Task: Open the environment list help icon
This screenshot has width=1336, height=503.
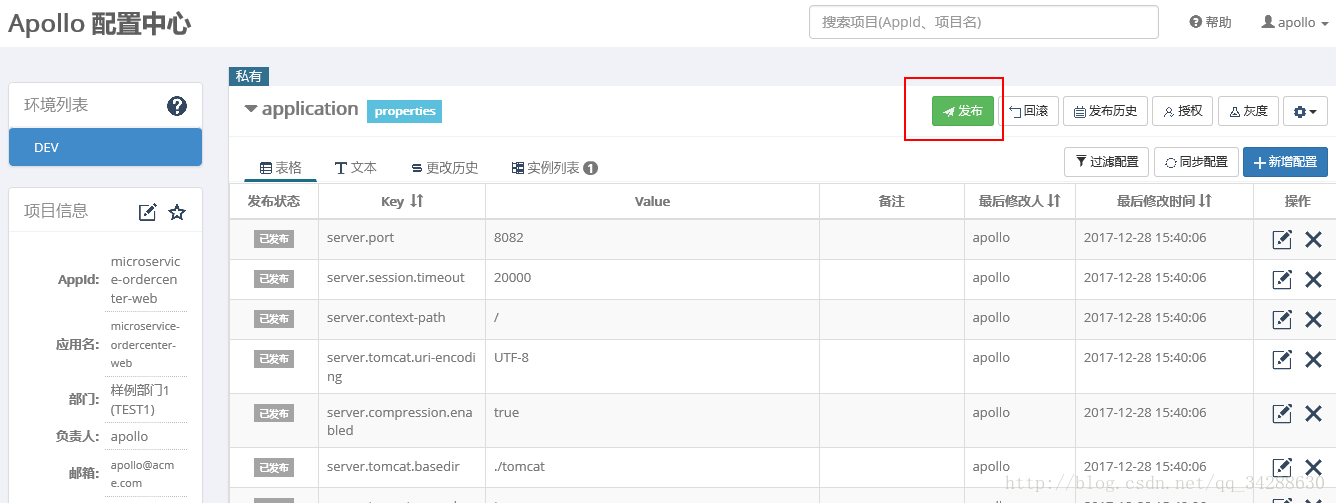Action: pyautogui.click(x=177, y=105)
